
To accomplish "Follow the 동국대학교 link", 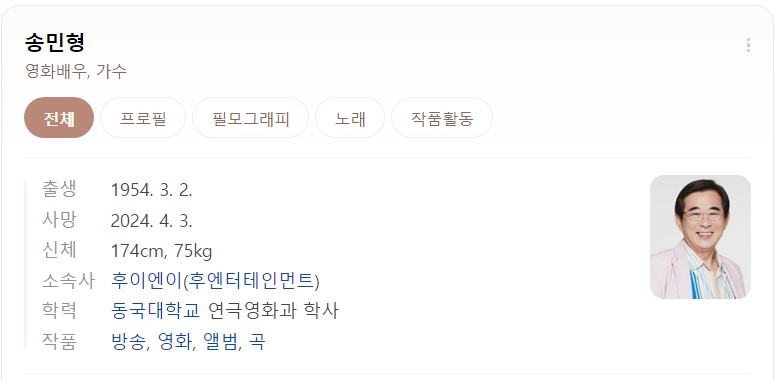I will (x=155, y=310).
